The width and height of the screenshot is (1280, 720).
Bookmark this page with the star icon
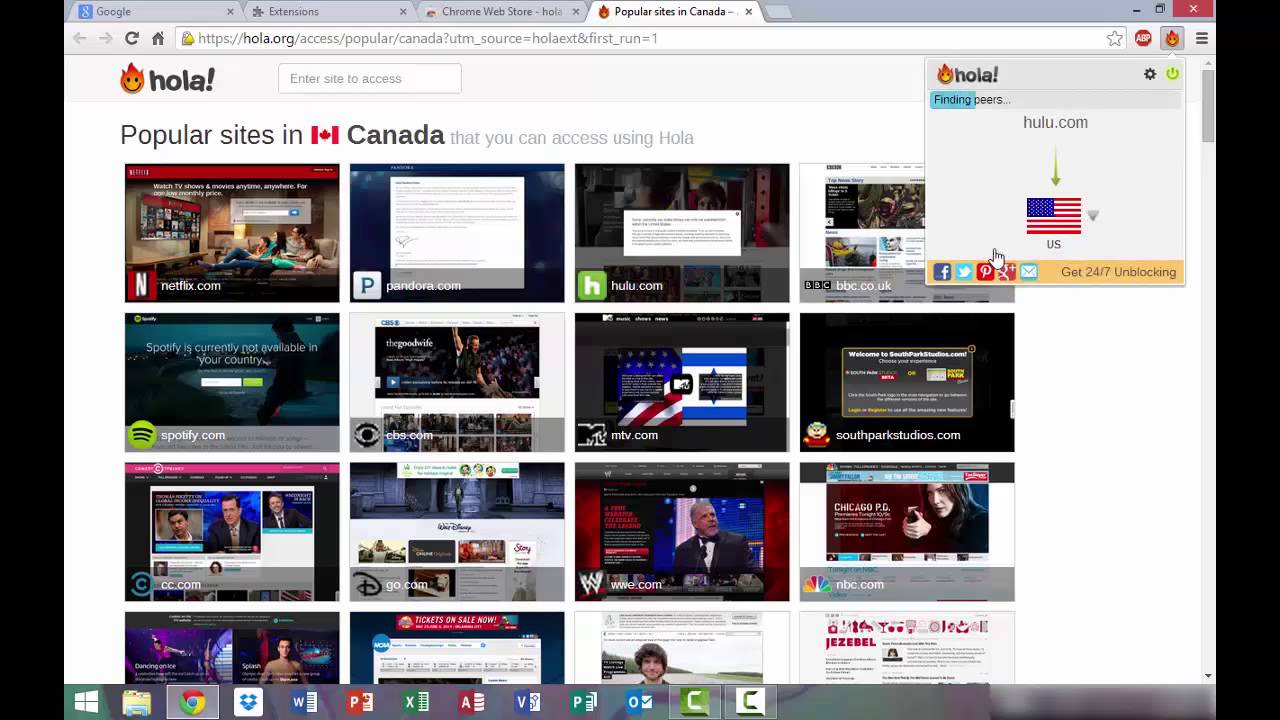pyautogui.click(x=1115, y=38)
